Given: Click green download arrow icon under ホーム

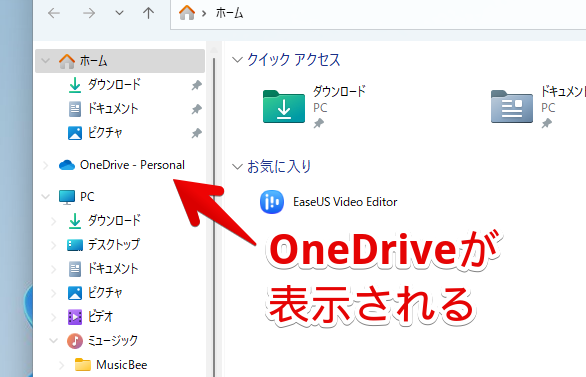Looking at the screenshot, I should (75, 85).
